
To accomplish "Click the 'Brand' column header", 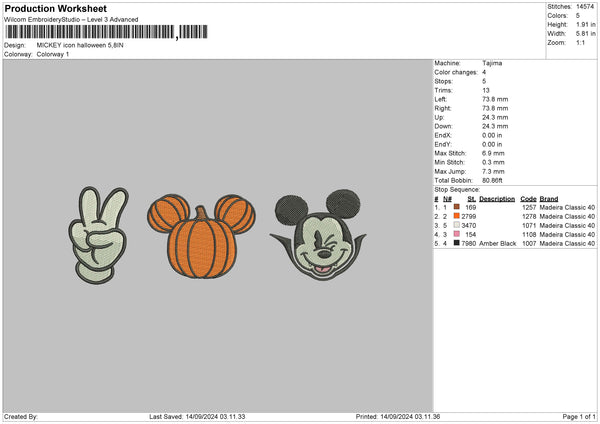I will click(x=549, y=199).
